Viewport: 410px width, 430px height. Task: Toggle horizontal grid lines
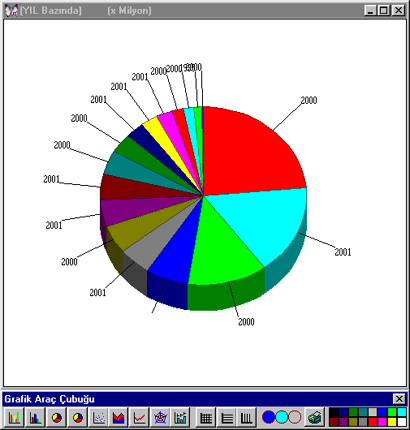[x=226, y=417]
